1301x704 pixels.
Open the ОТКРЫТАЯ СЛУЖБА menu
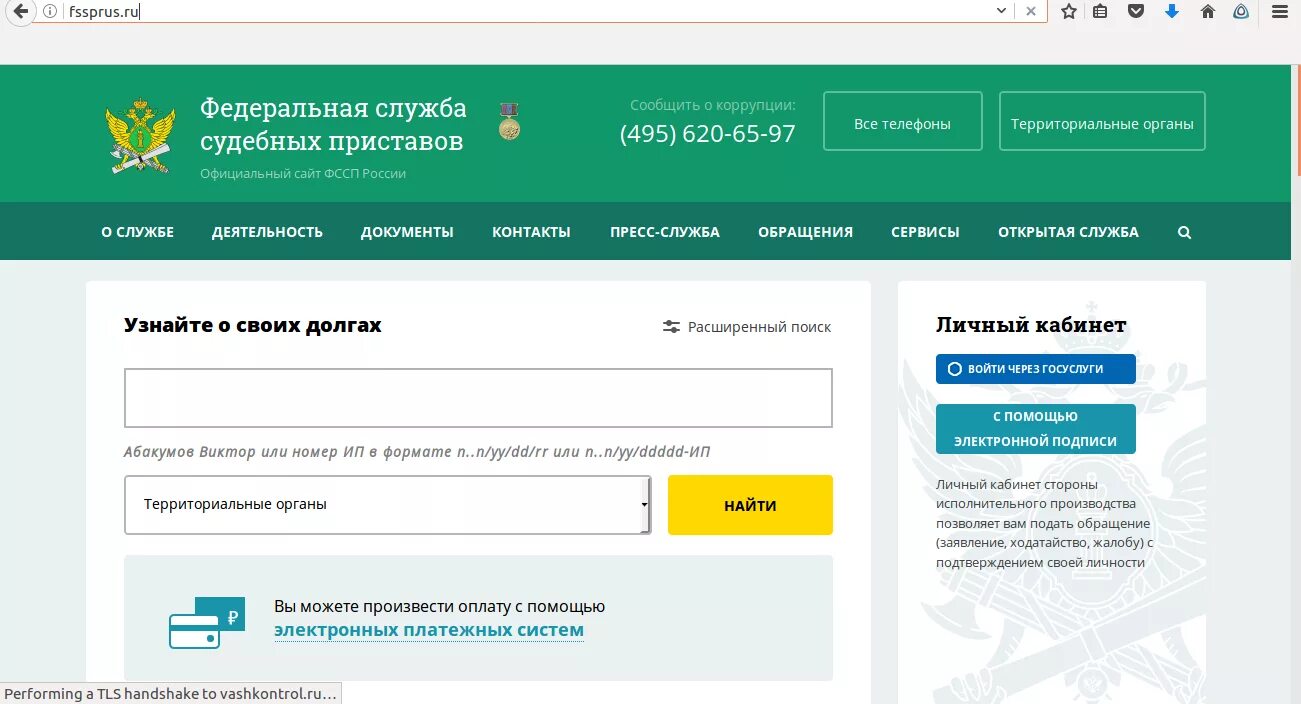1068,232
